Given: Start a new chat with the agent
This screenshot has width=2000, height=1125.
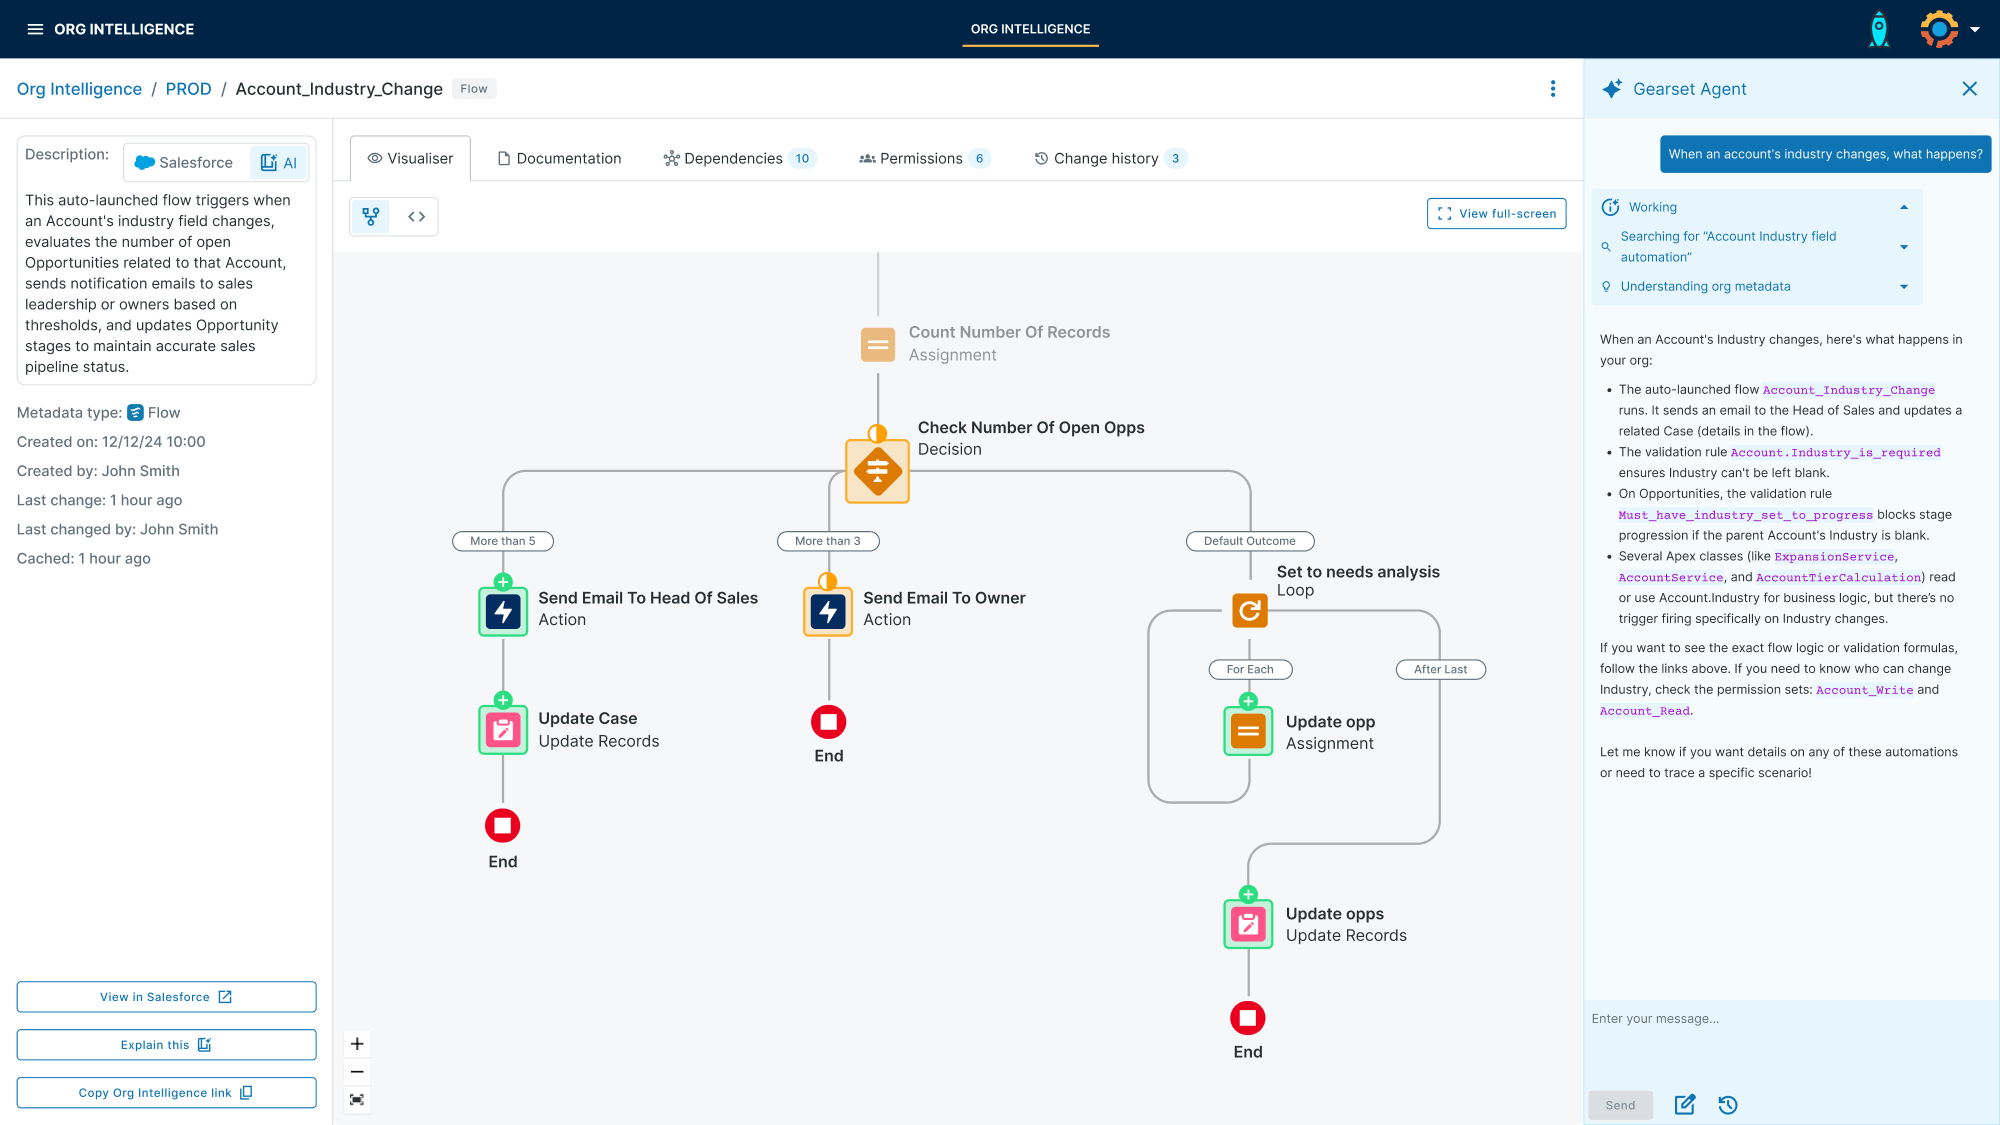Looking at the screenshot, I should (x=1685, y=1105).
